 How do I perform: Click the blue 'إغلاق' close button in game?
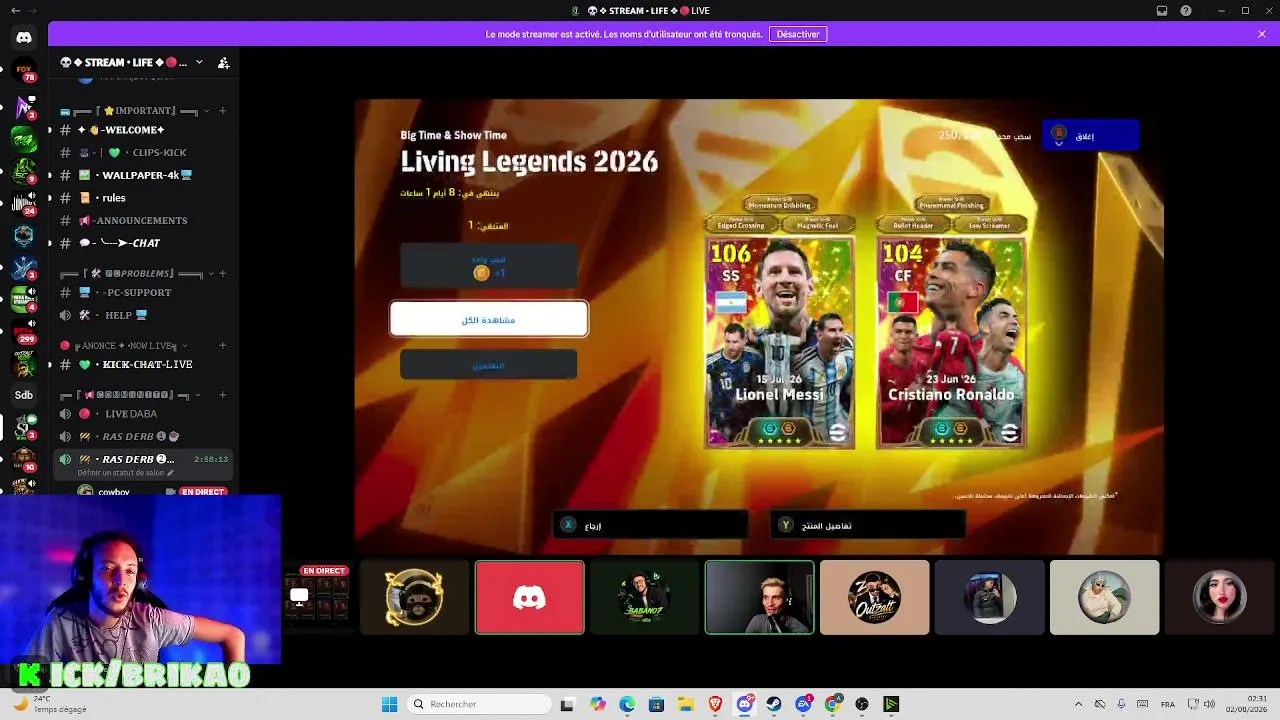tap(1090, 135)
